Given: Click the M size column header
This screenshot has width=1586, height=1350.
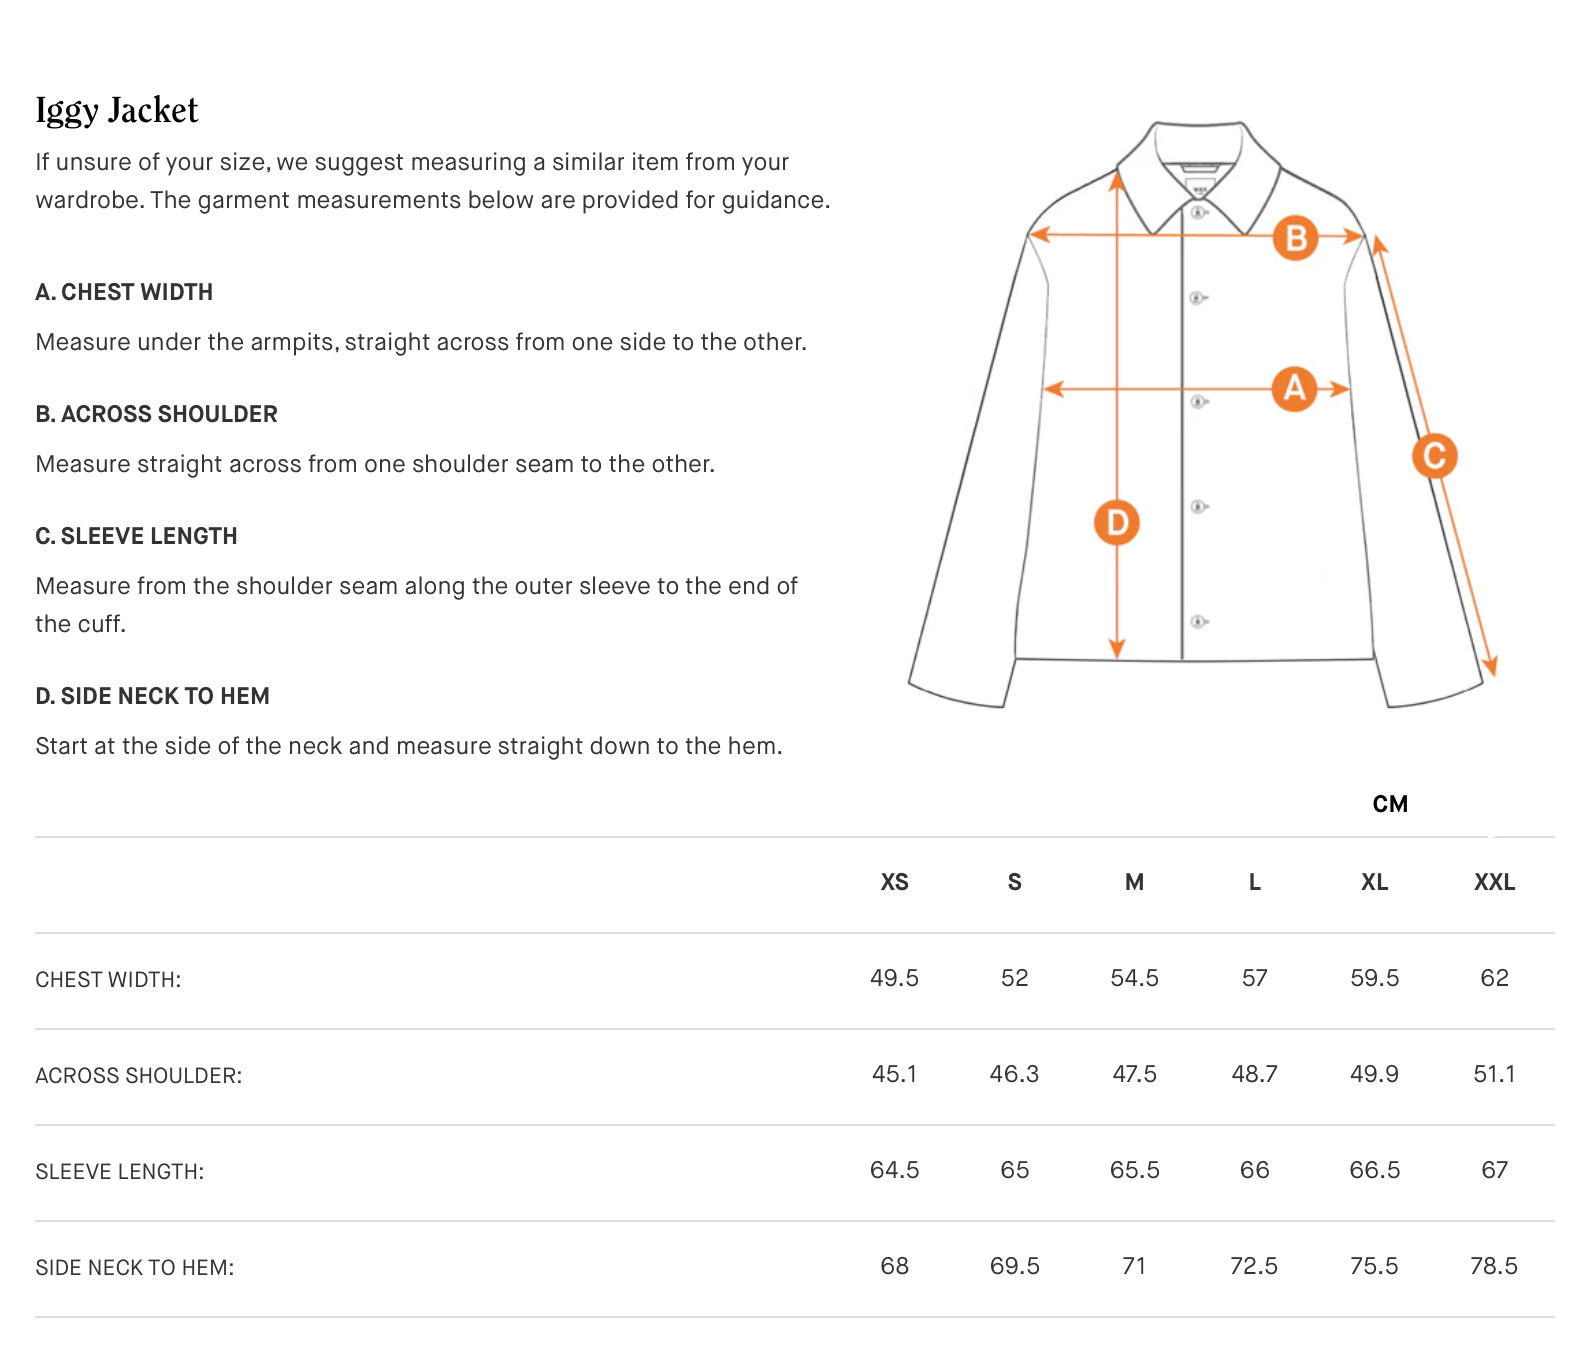Looking at the screenshot, I should click(1134, 882).
